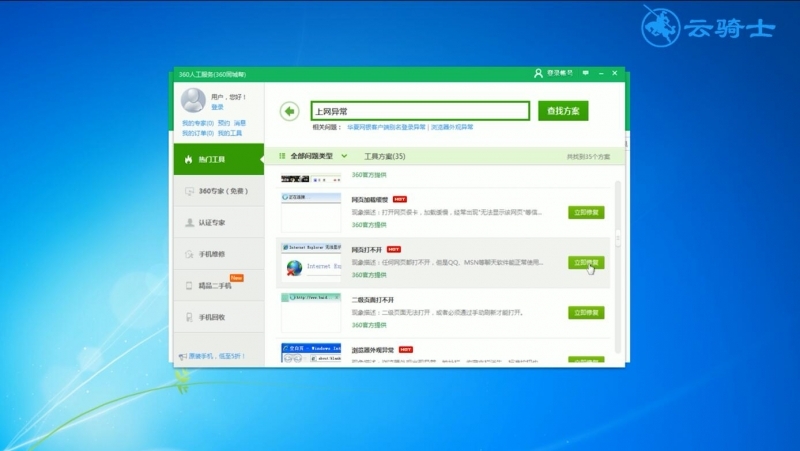The image size is (800, 451).
Task: Click the 网页加载缓慢 title text
Action: click(x=370, y=199)
